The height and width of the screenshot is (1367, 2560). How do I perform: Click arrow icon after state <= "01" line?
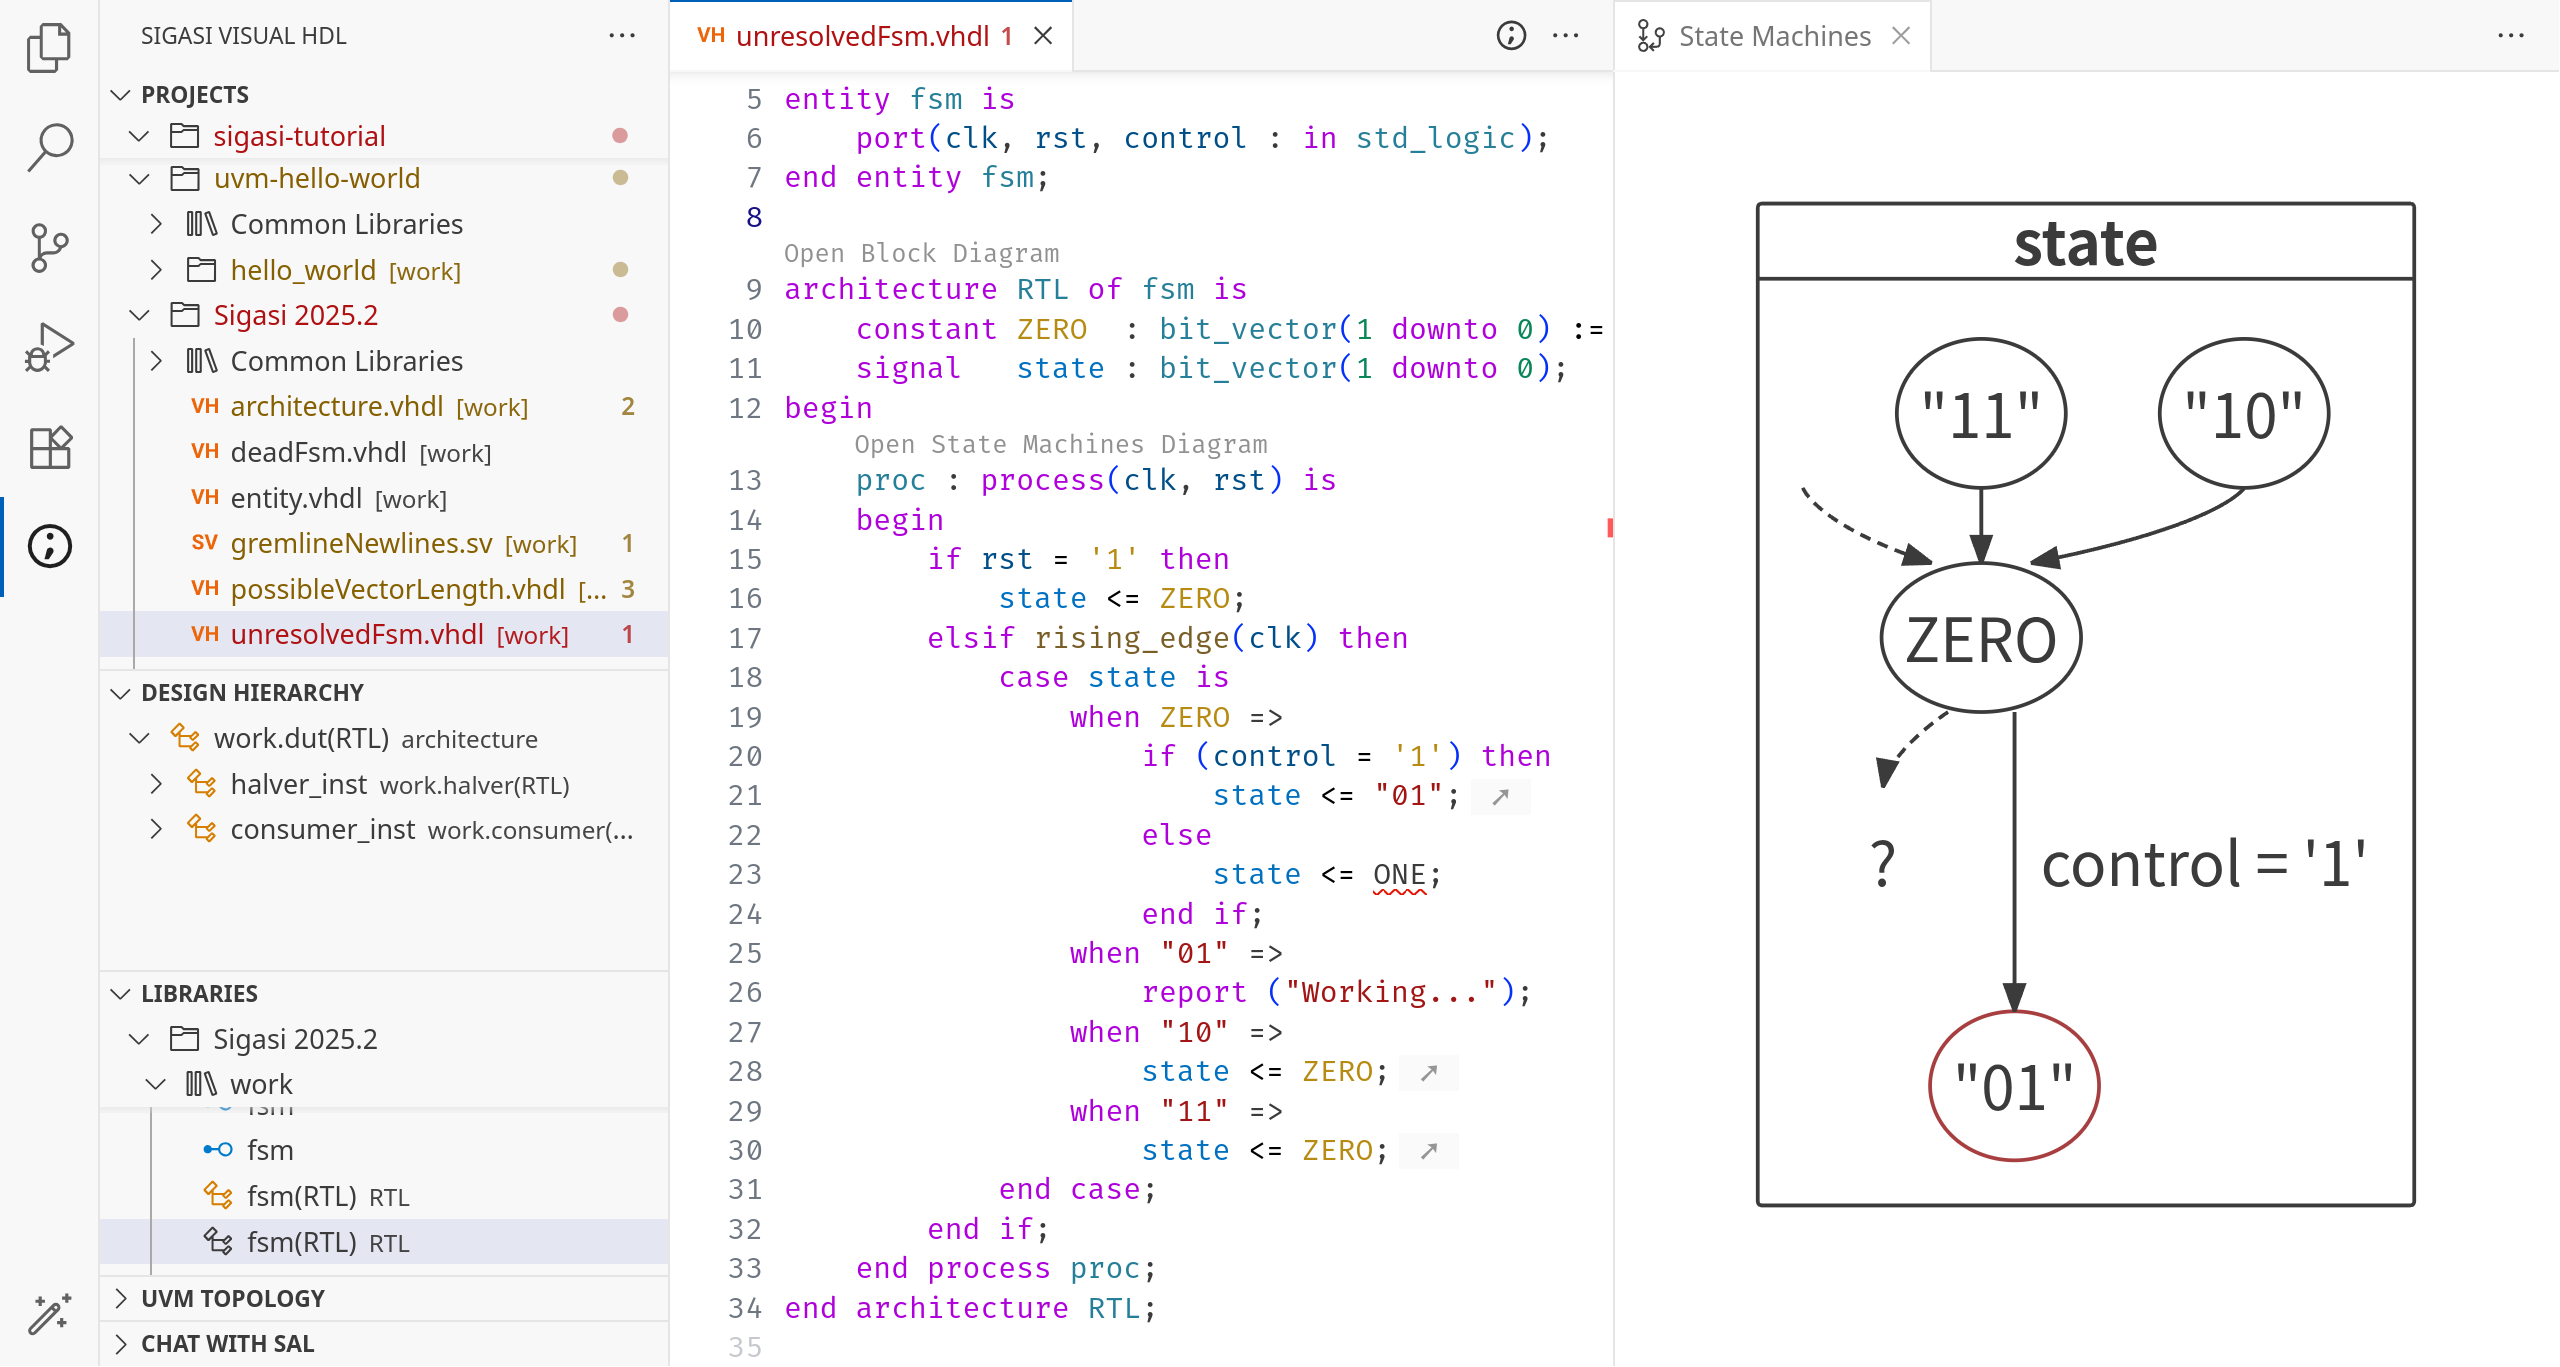(x=1500, y=796)
